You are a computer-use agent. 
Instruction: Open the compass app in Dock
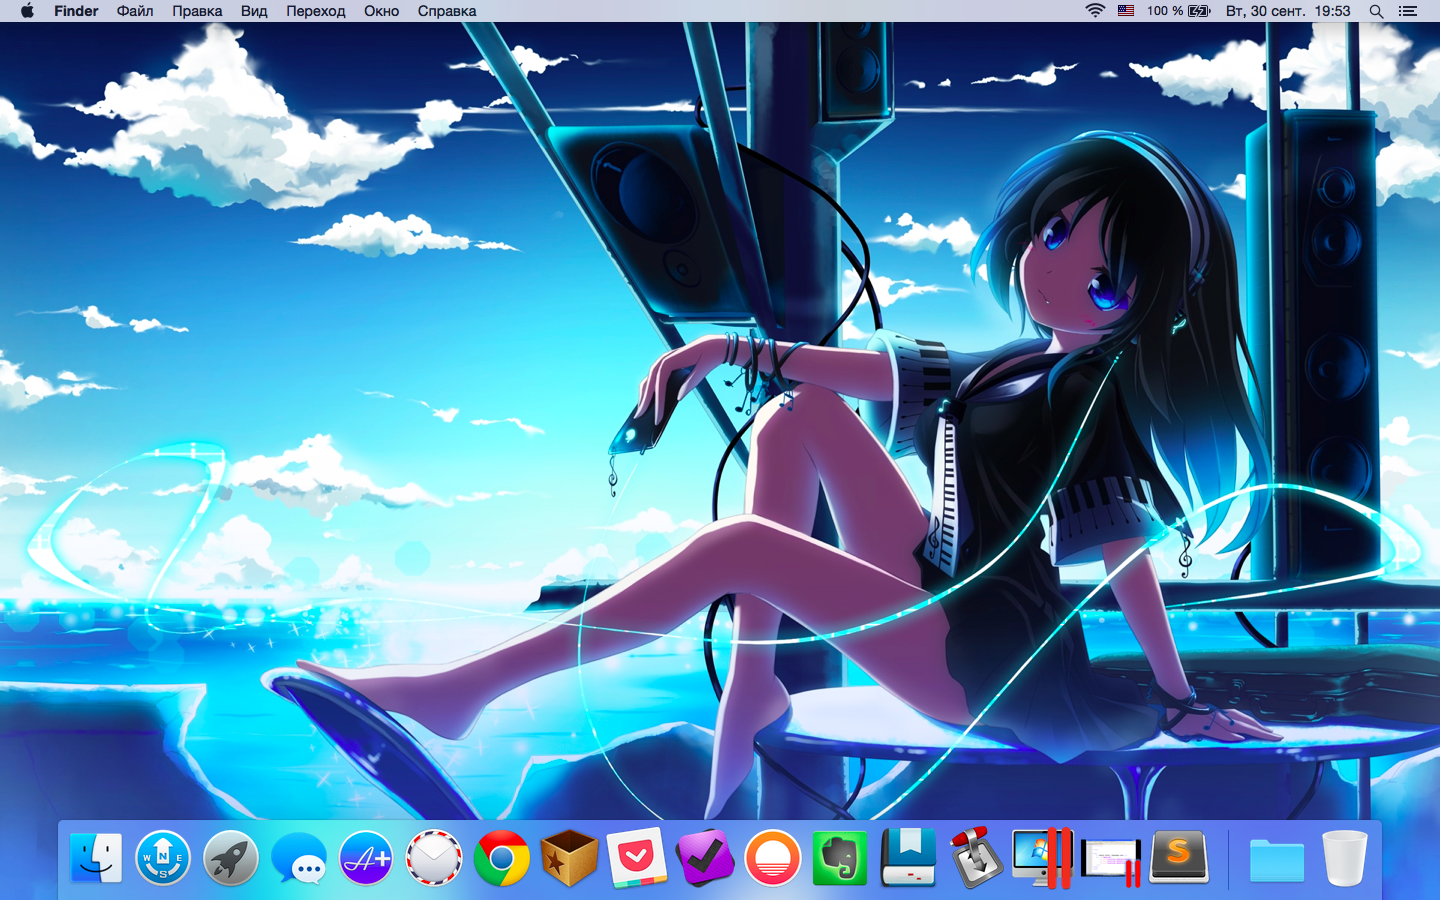pos(163,858)
